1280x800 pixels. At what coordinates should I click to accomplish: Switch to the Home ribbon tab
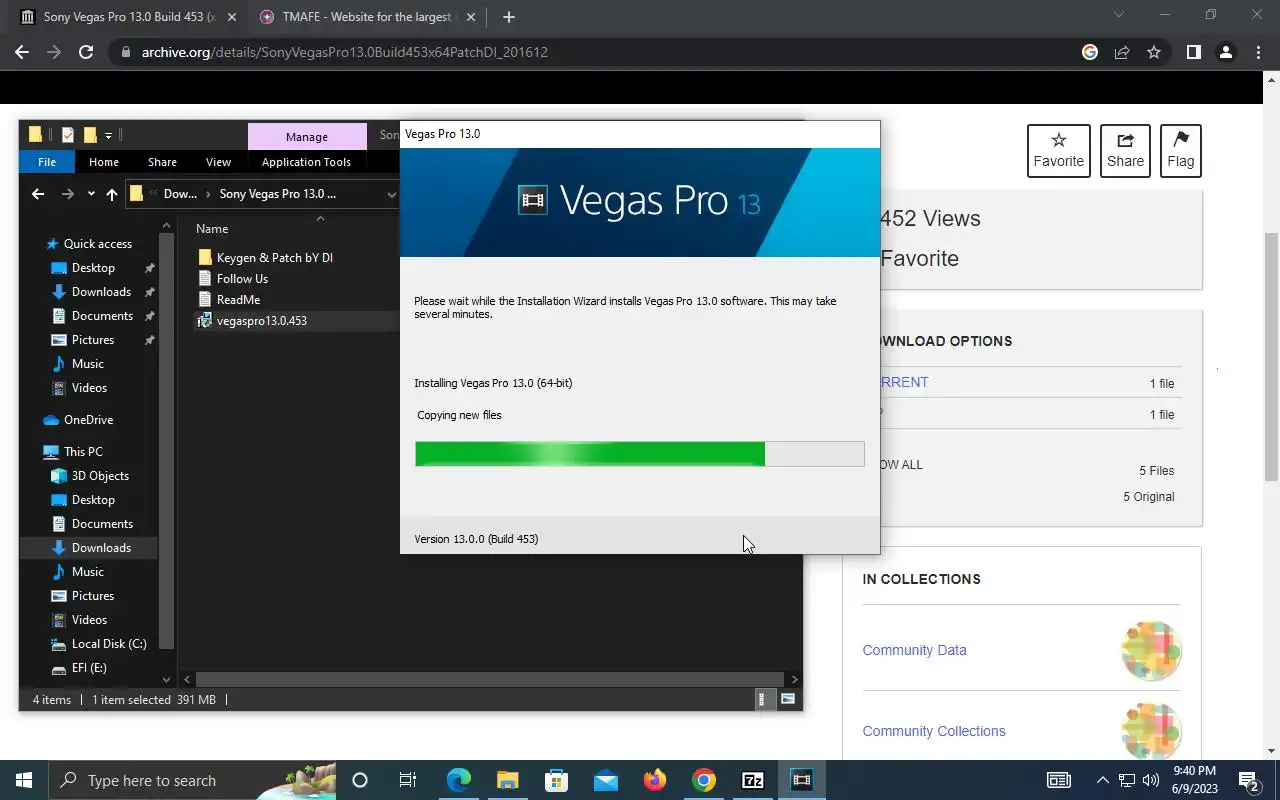[x=103, y=162]
